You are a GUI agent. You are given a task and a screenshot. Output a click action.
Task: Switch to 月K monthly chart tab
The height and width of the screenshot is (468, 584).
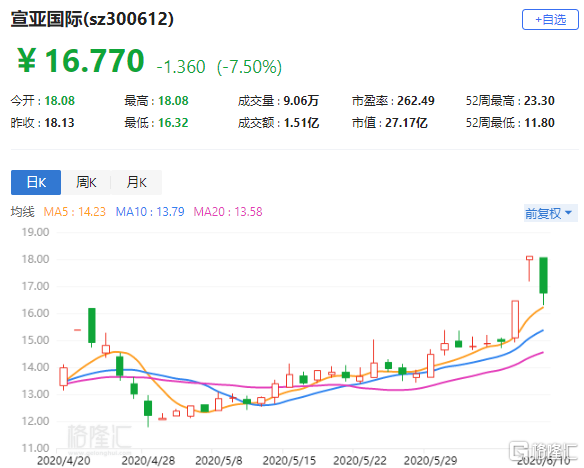(x=136, y=182)
